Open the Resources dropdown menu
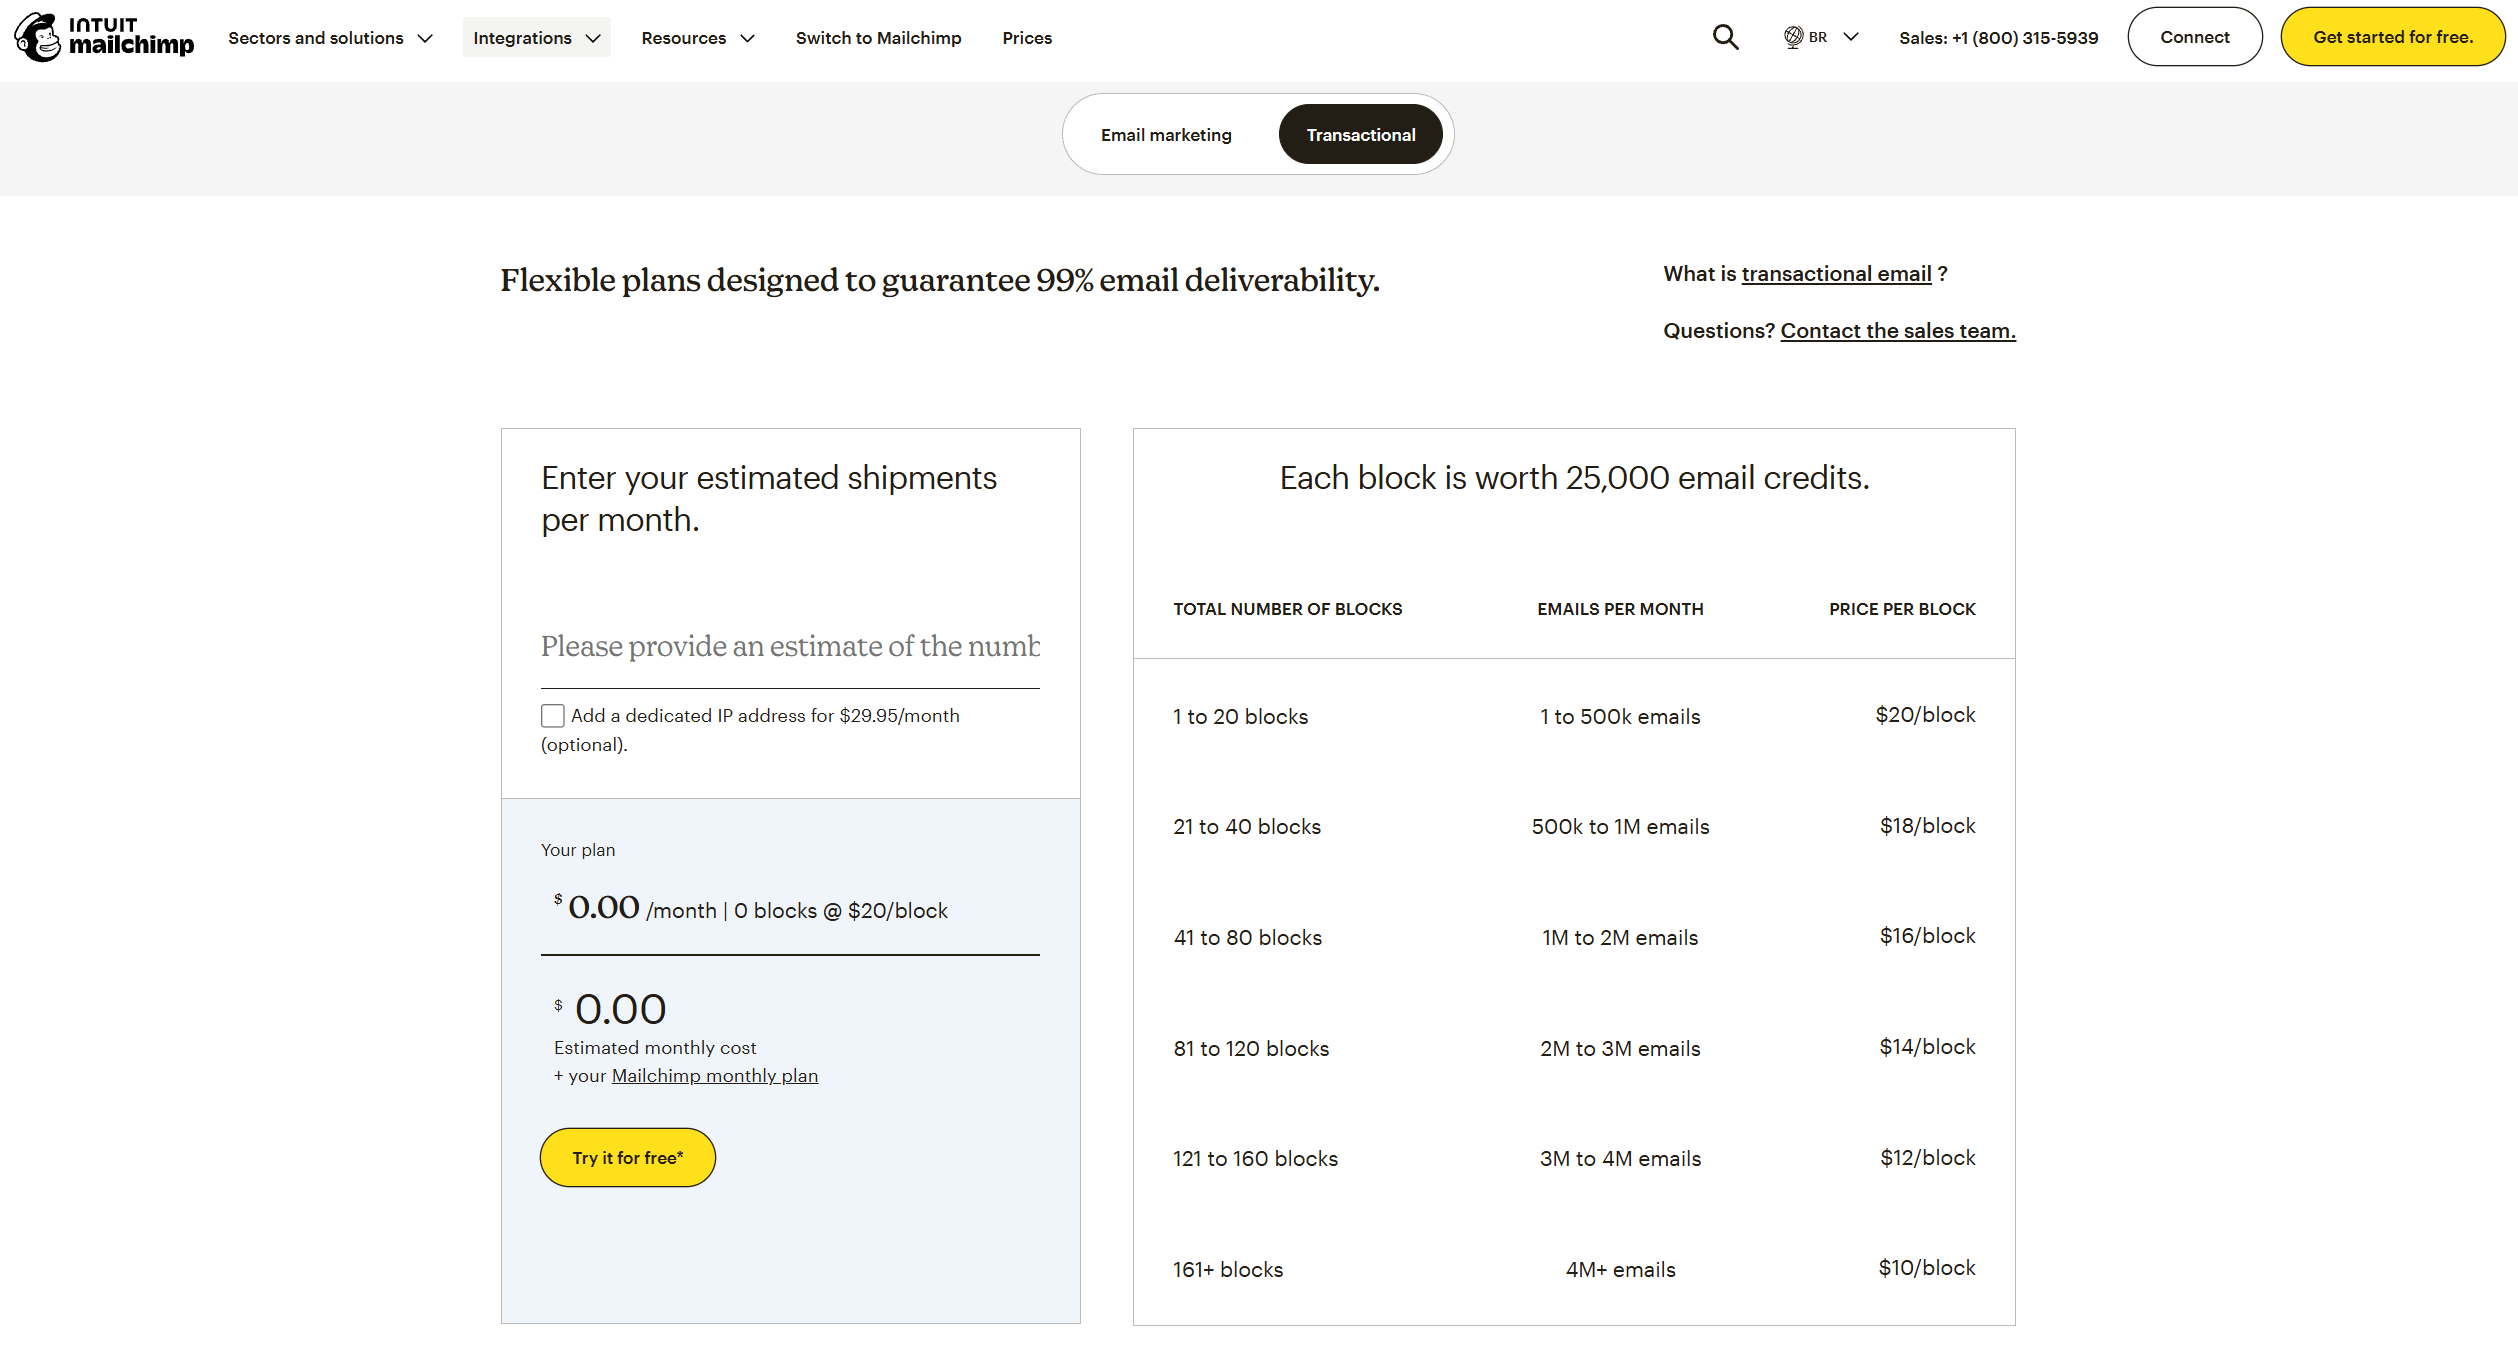Image resolution: width=2518 pixels, height=1349 pixels. [697, 37]
